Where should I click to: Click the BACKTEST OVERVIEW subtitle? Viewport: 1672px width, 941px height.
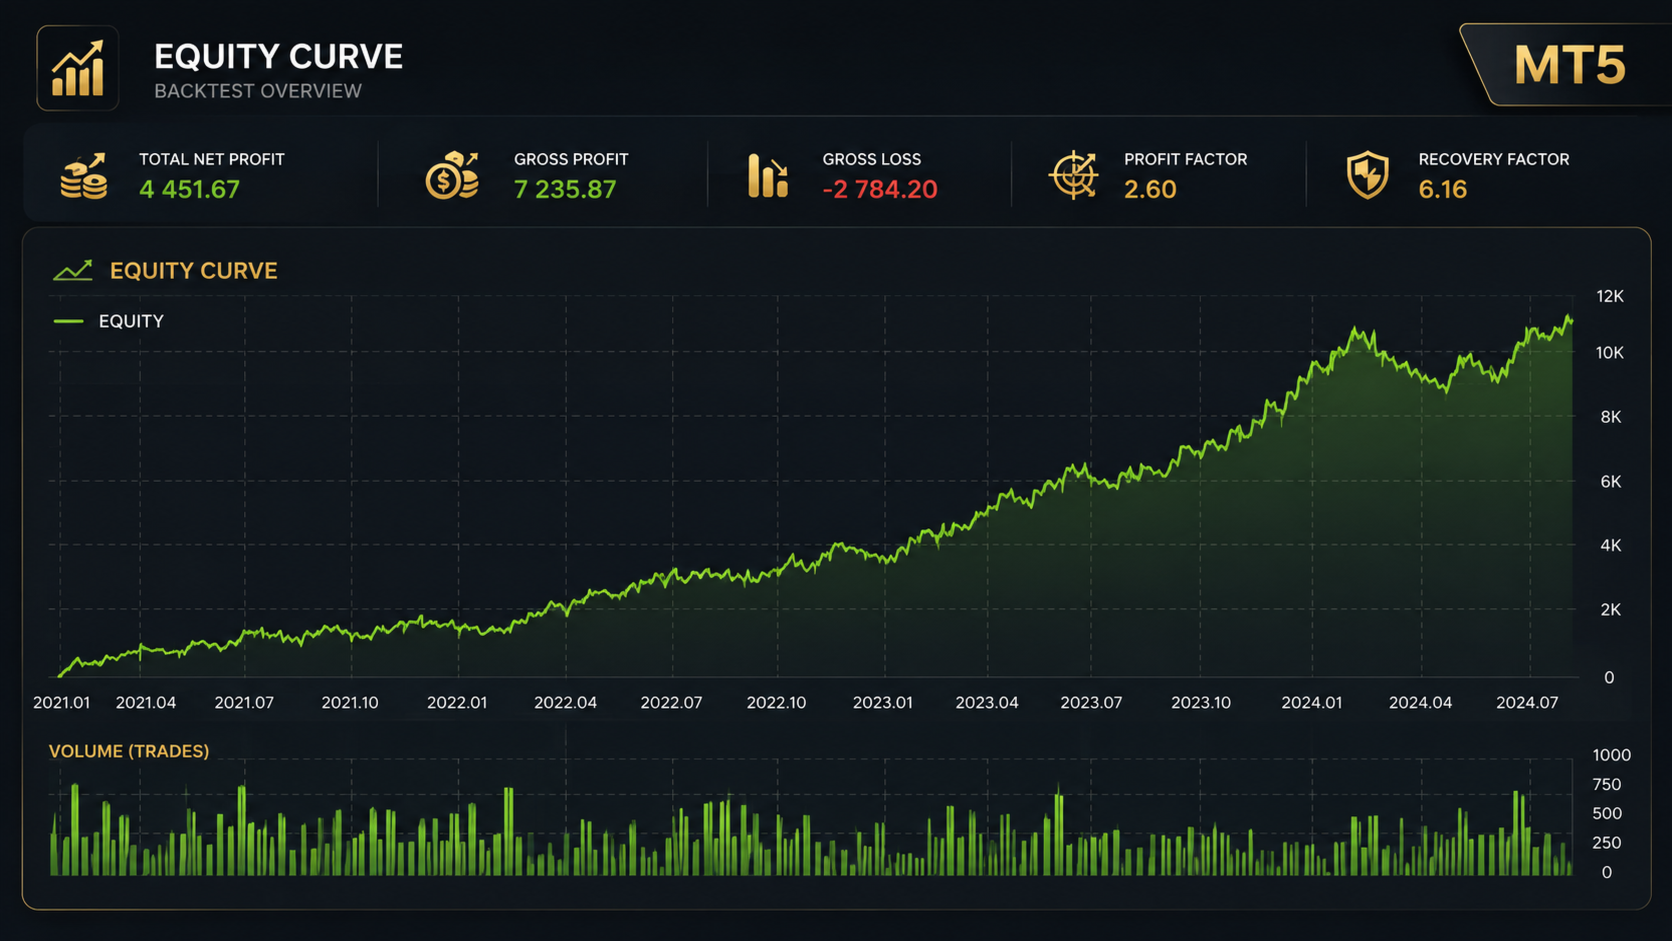tap(258, 91)
